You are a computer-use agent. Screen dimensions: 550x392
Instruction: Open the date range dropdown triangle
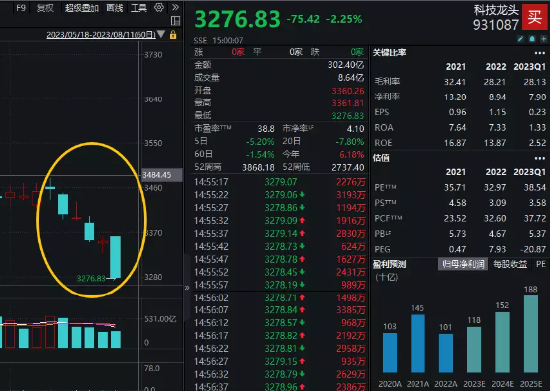161,34
